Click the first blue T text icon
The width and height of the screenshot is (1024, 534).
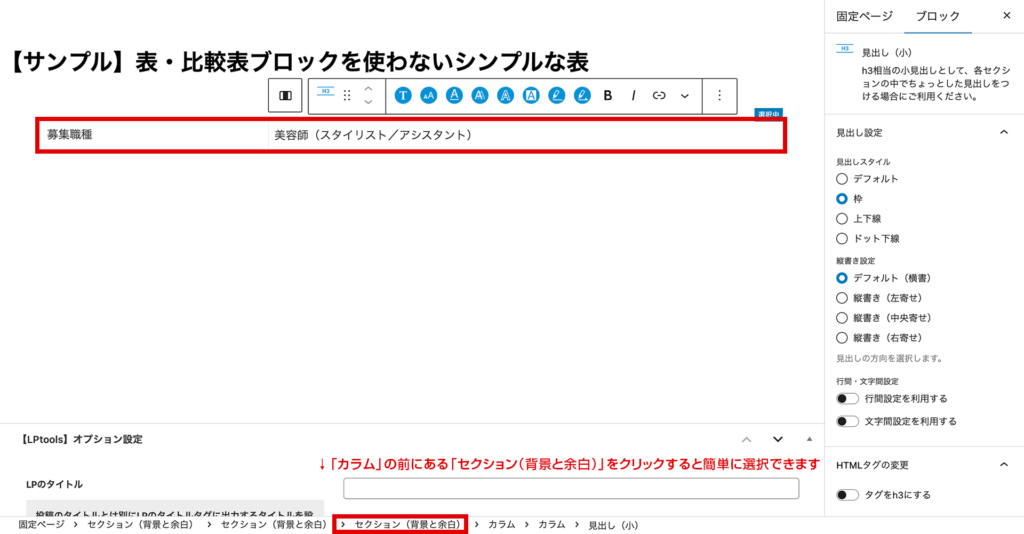point(403,96)
